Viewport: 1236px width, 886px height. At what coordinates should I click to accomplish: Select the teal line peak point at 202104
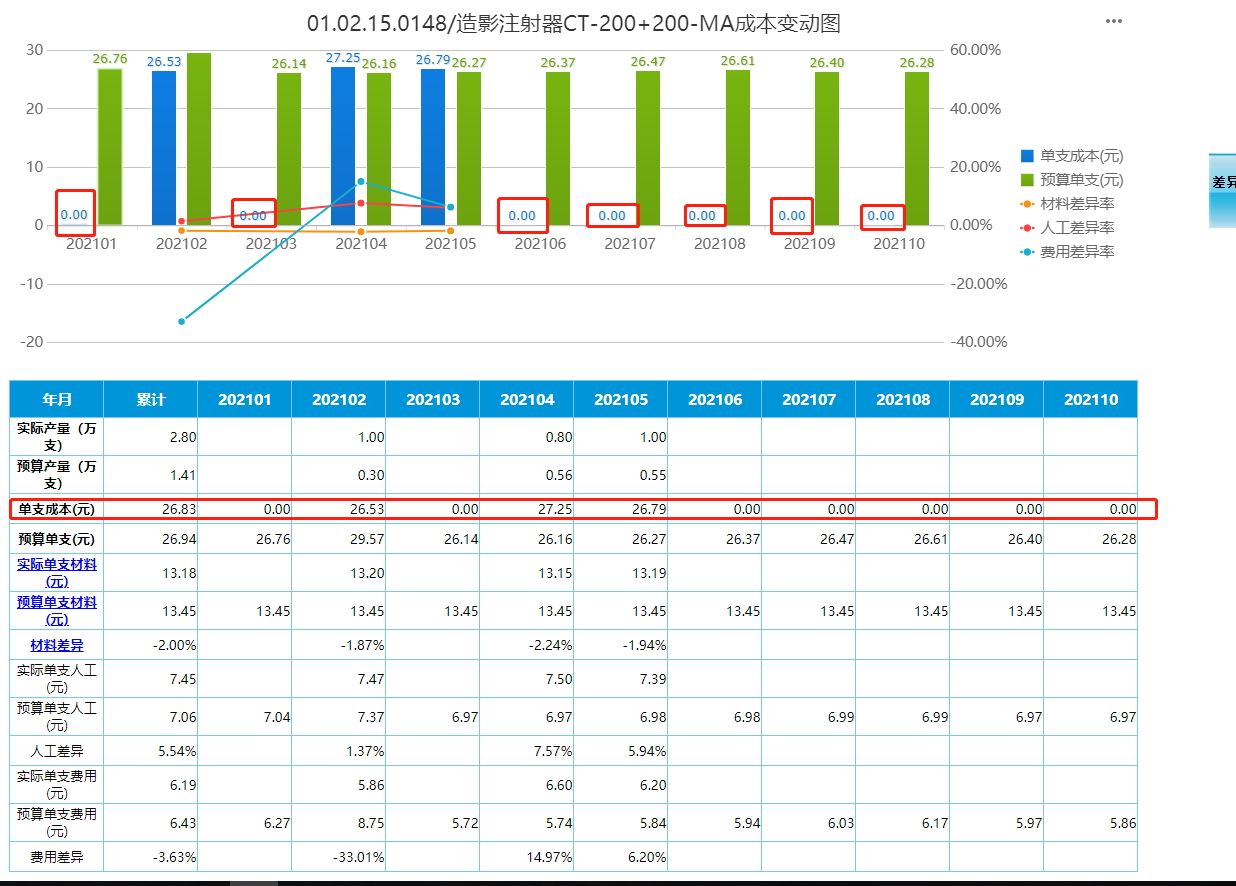(360, 182)
